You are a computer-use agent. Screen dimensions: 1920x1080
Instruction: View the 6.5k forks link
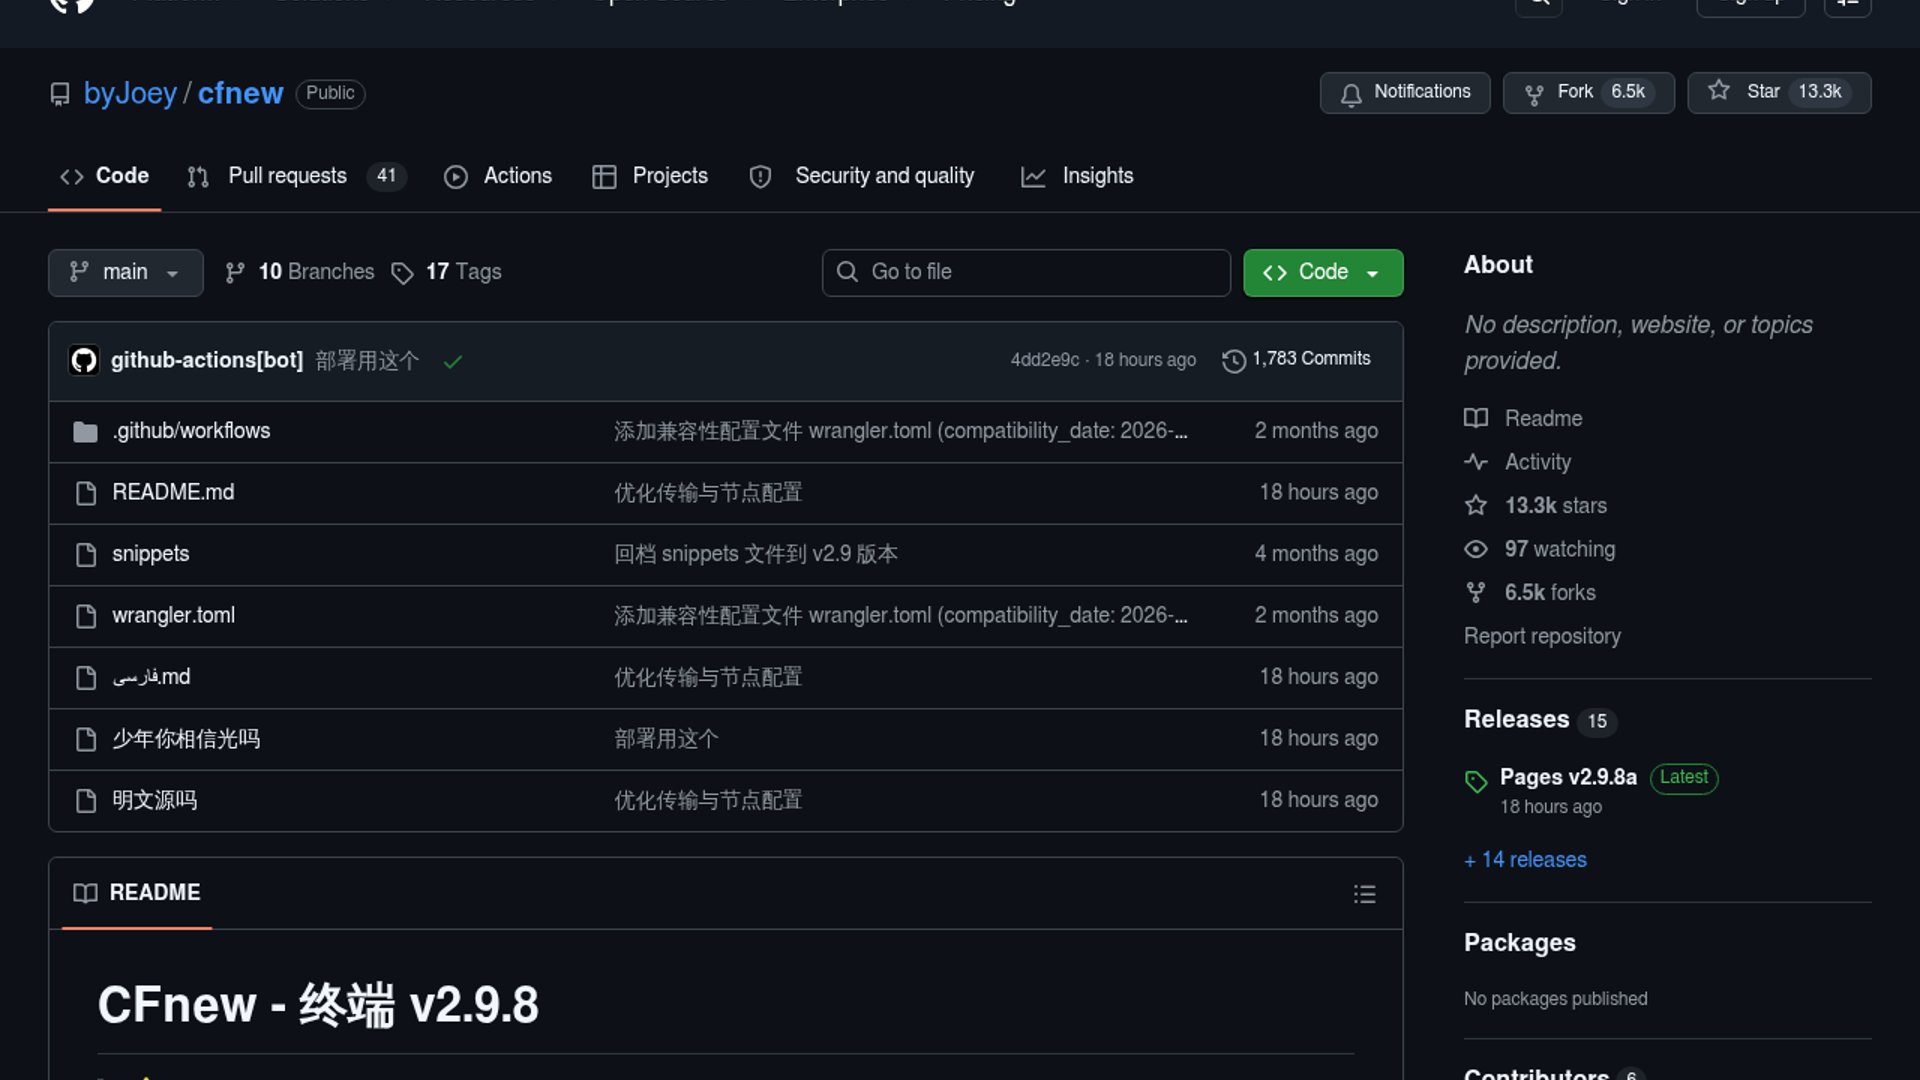tap(1530, 592)
